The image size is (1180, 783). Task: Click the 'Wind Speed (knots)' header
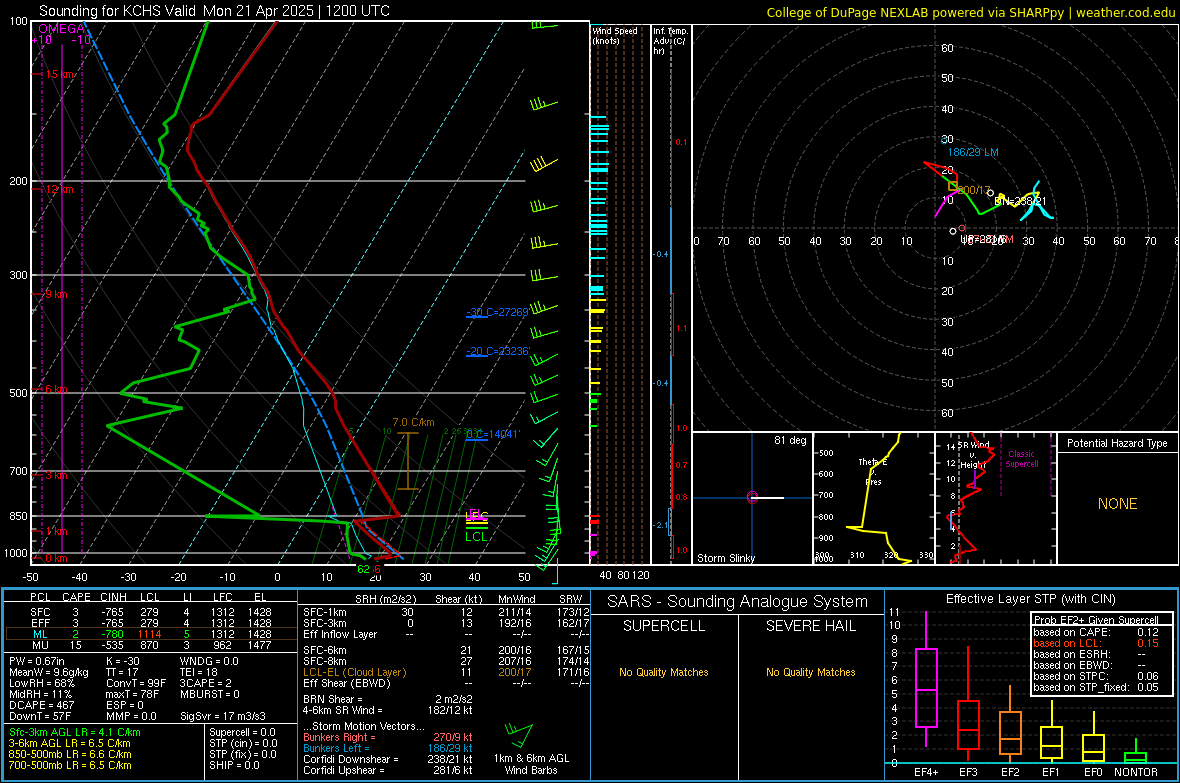click(x=615, y=35)
